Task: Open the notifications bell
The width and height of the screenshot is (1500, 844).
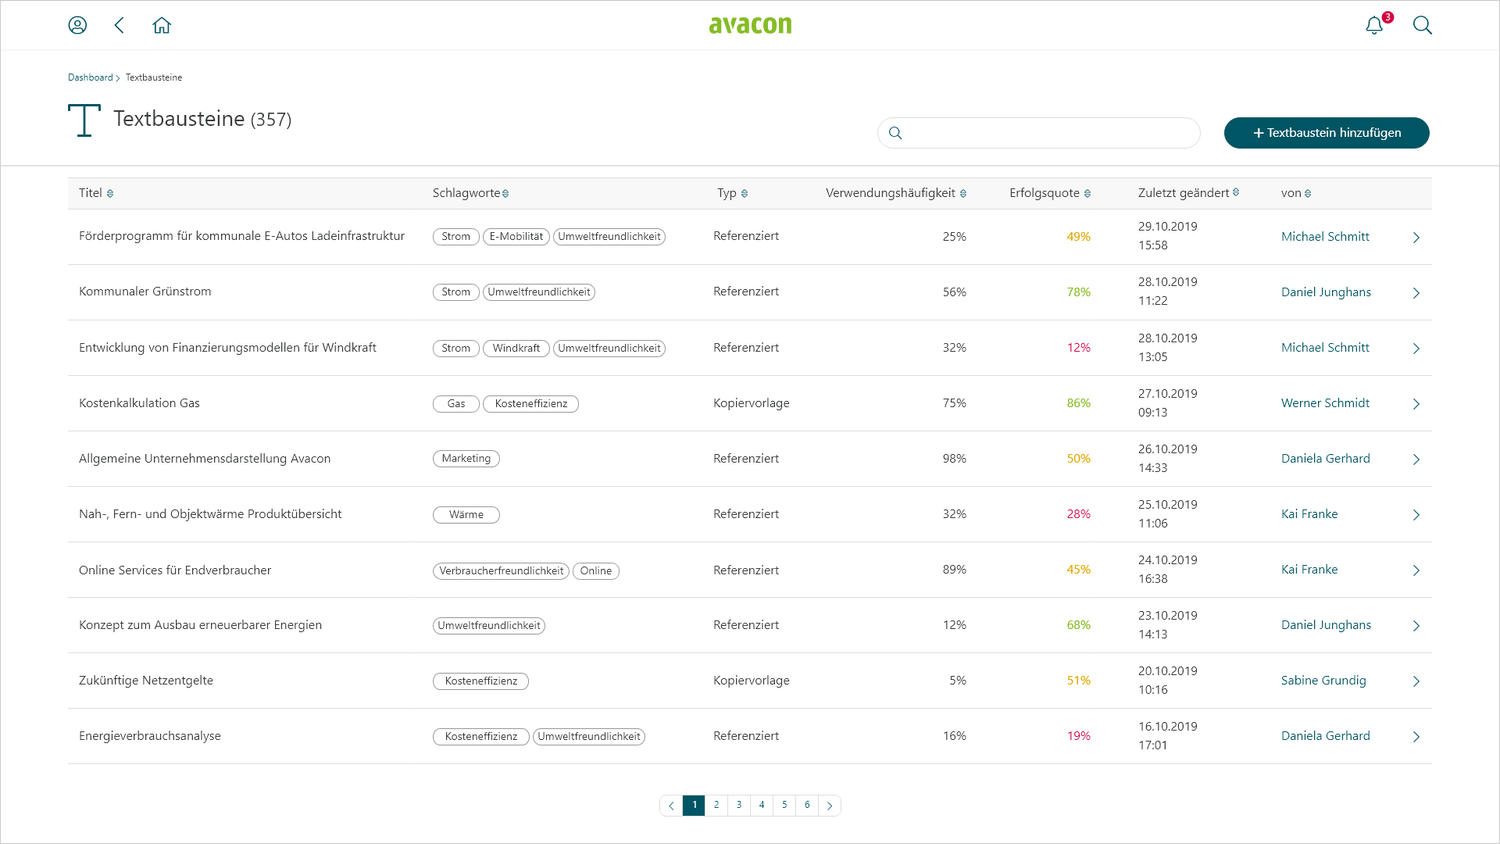Action: point(1375,25)
